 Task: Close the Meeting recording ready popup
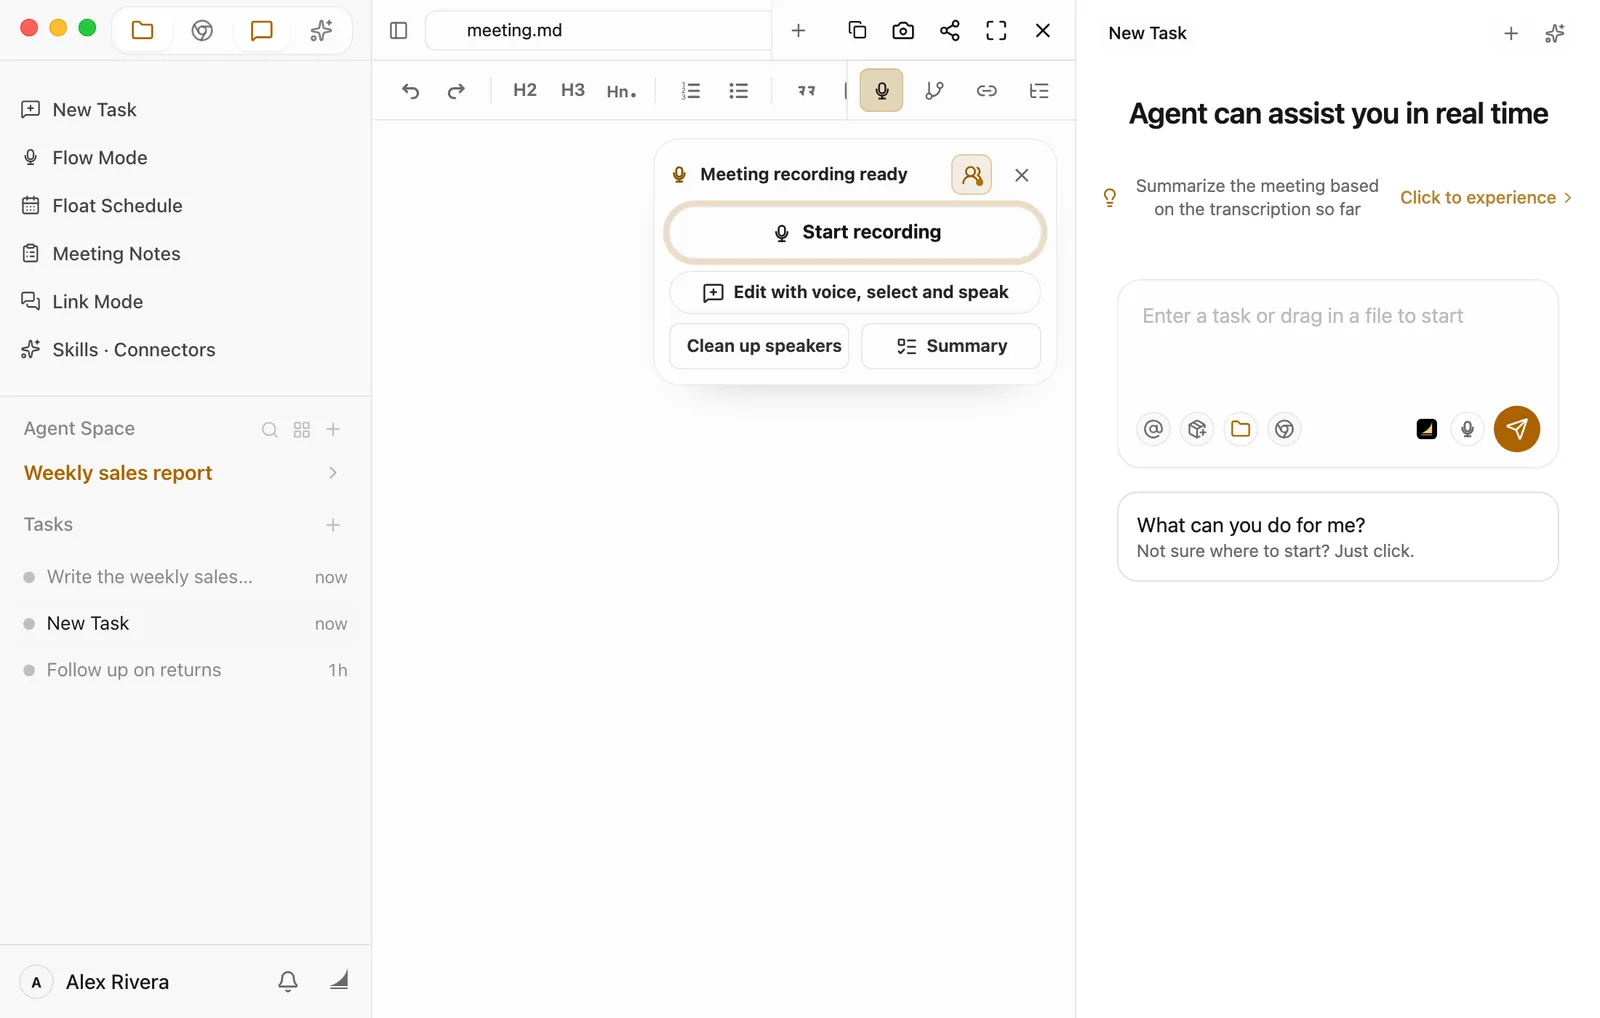[x=1022, y=175]
